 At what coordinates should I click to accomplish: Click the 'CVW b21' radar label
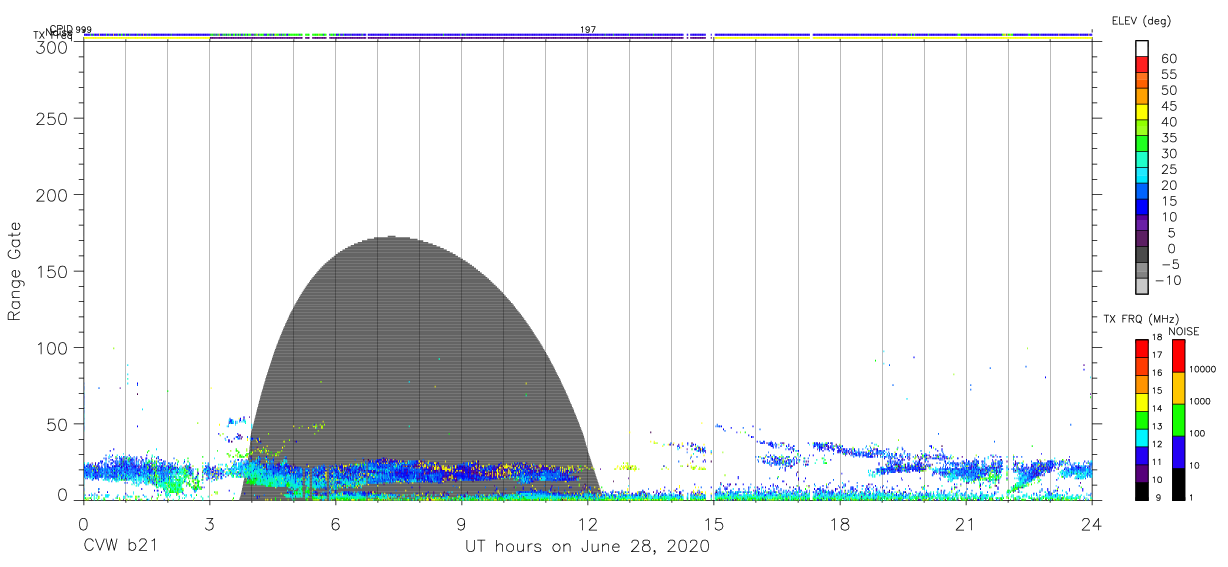120,547
